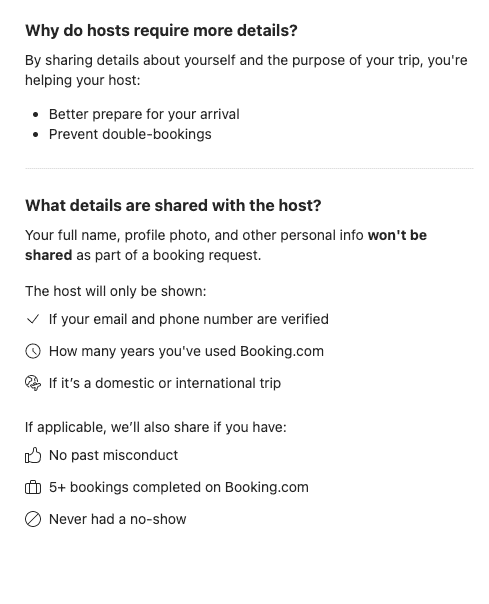Click the globe icon for trip type

coord(33,383)
